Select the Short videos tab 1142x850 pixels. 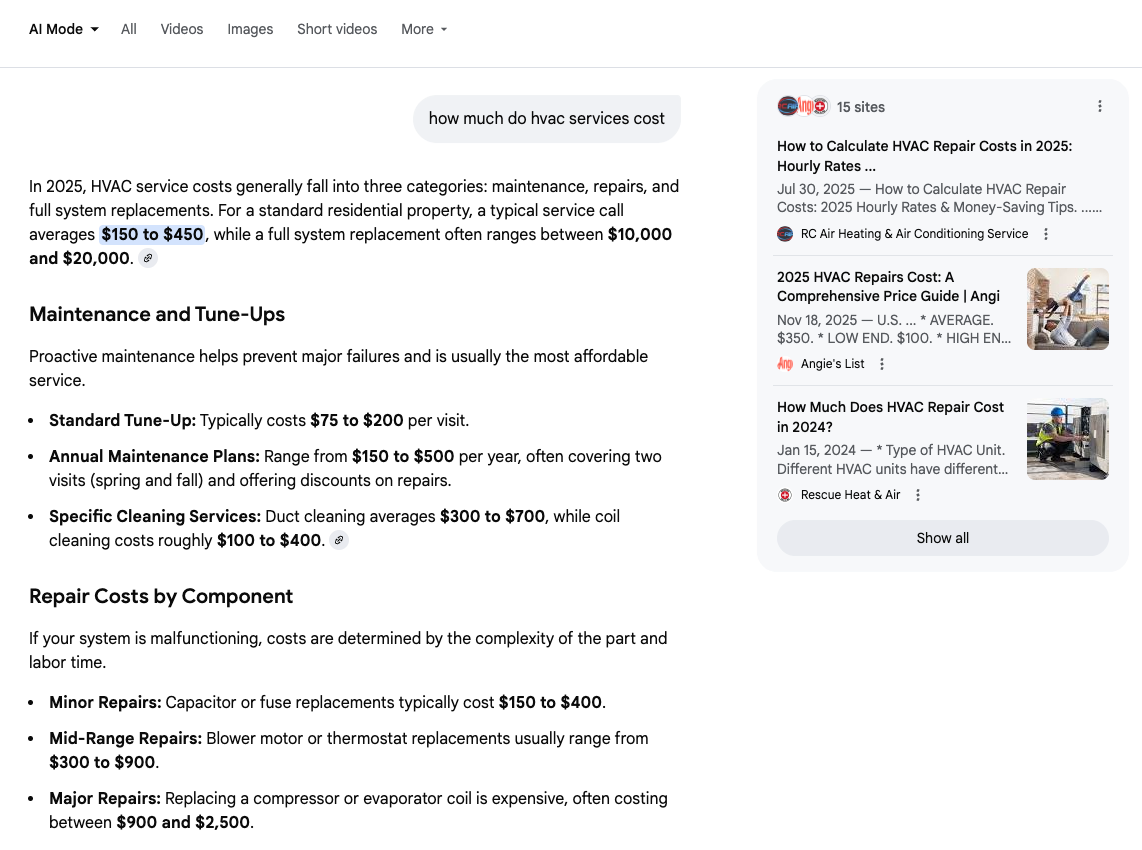pyautogui.click(x=337, y=29)
